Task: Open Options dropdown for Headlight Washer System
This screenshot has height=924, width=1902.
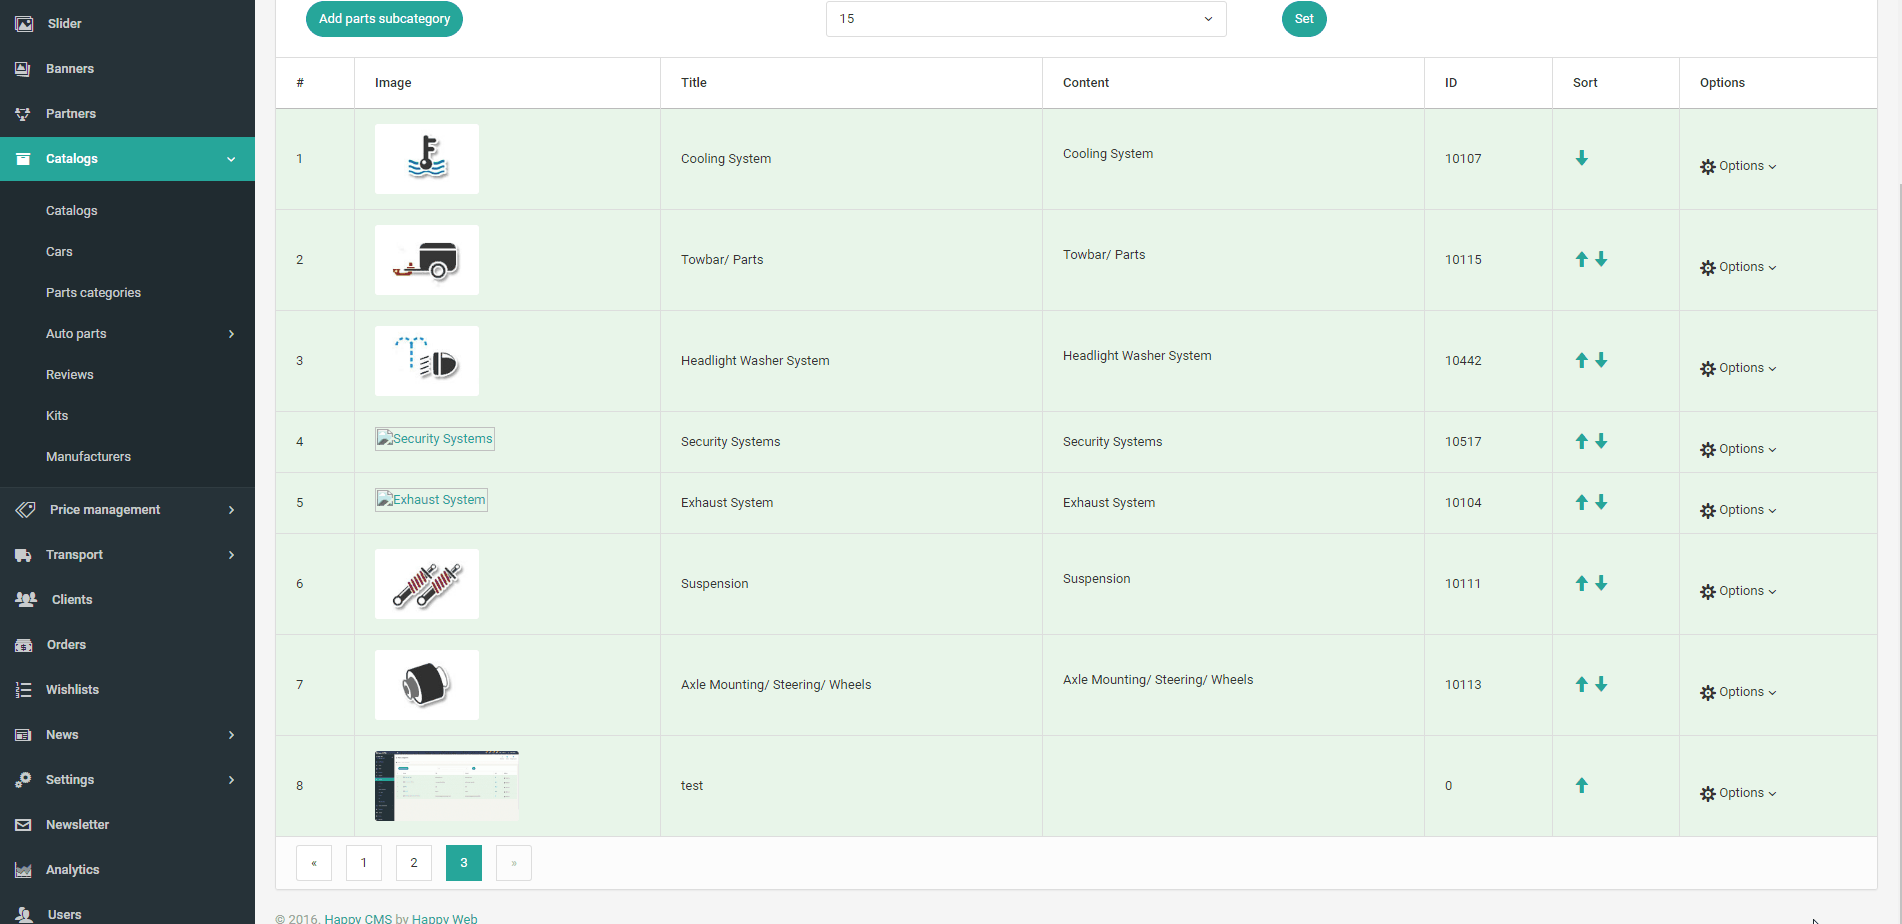Action: coord(1738,368)
